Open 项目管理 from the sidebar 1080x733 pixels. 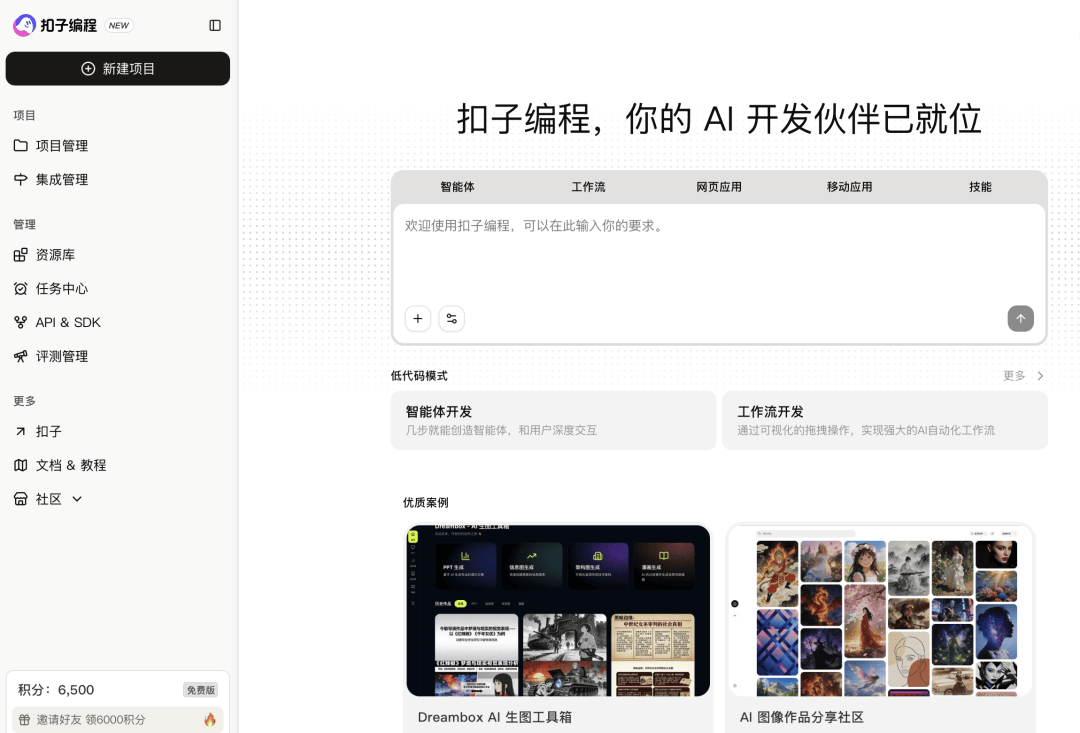pos(60,145)
